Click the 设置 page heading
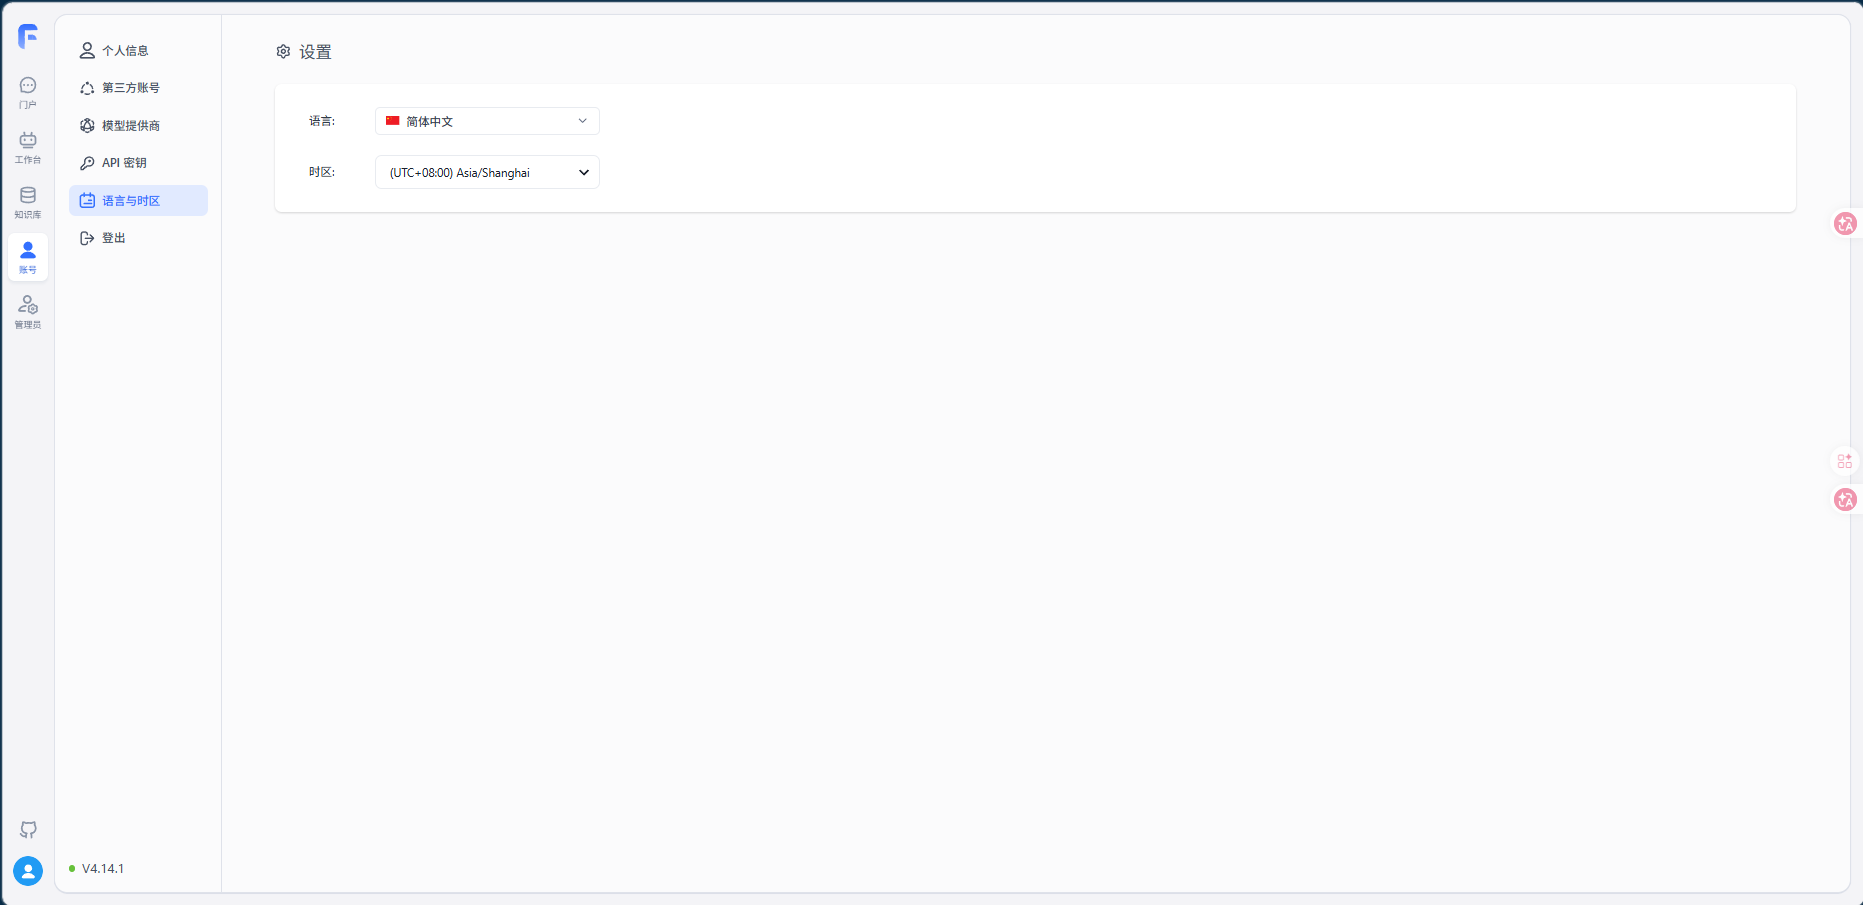 315,52
